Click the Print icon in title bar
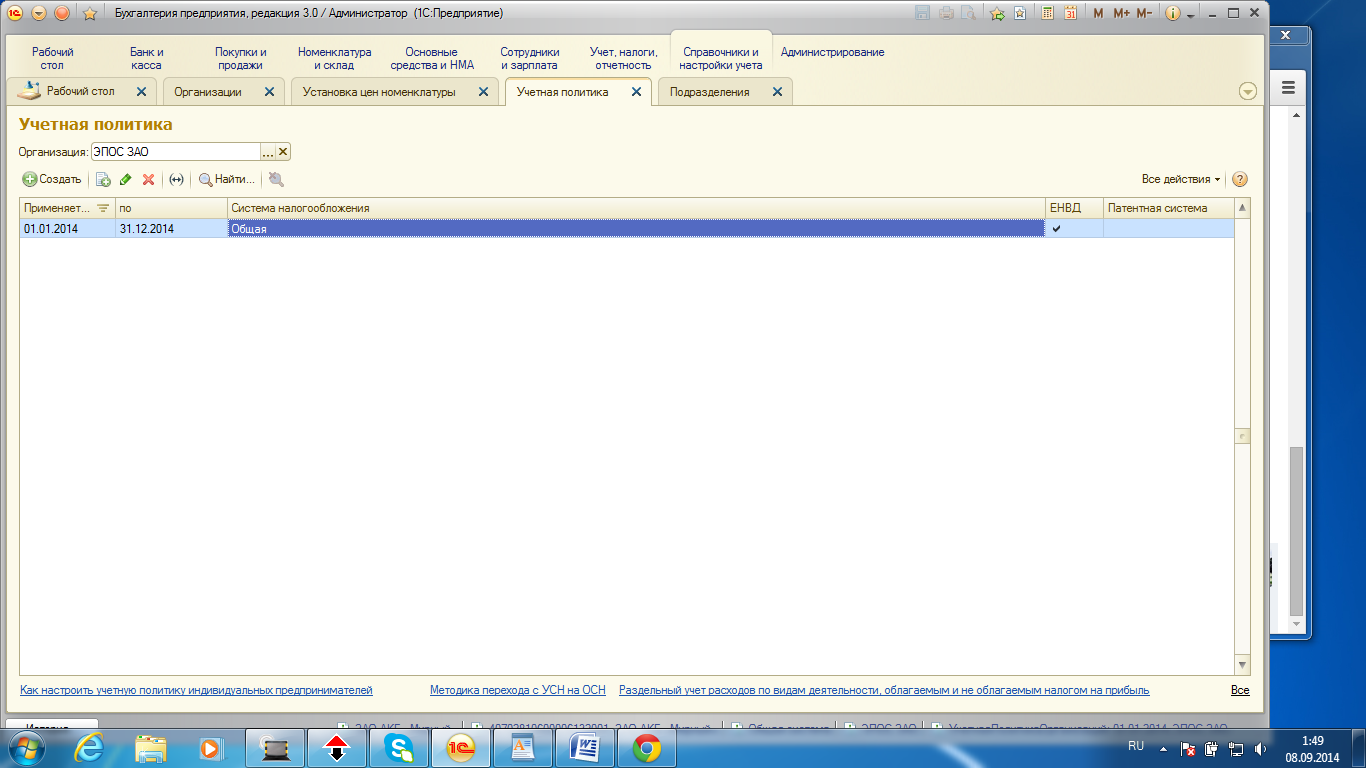The width and height of the screenshot is (1366, 768). (945, 14)
